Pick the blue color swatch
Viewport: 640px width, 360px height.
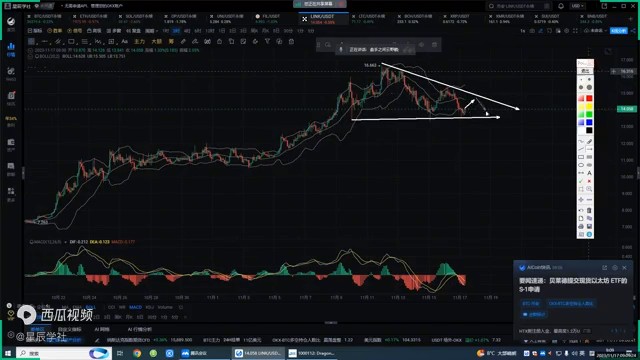589,122
